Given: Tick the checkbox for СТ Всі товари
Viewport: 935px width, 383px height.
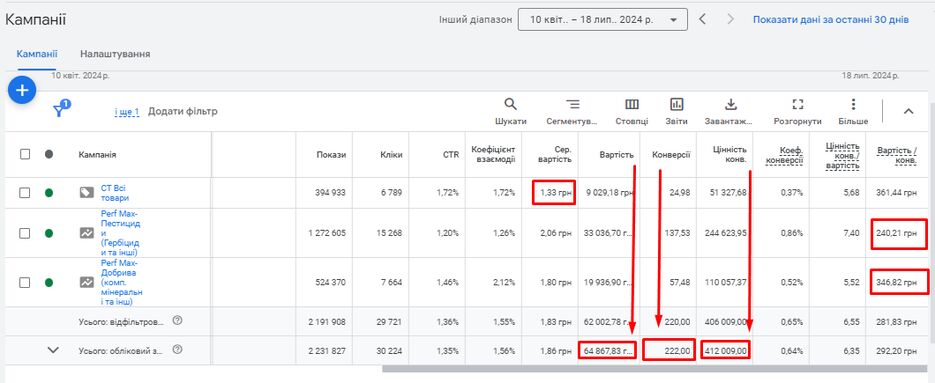Looking at the screenshot, I should click(24, 193).
